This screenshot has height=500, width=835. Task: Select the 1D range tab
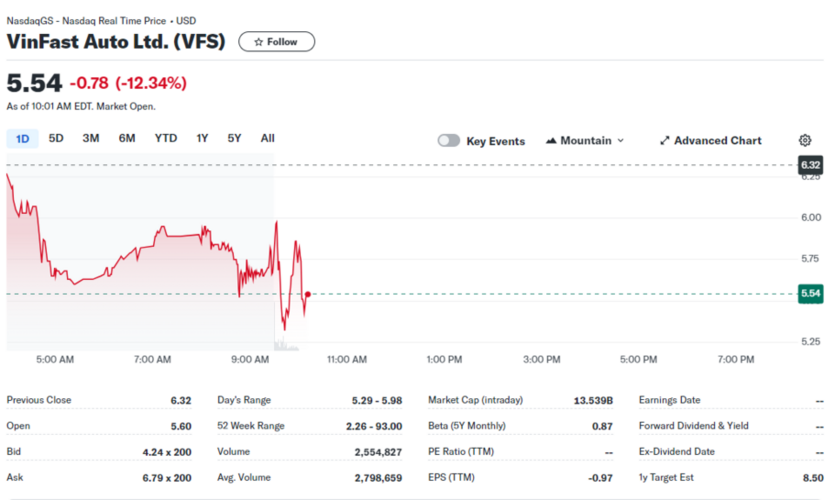point(22,139)
